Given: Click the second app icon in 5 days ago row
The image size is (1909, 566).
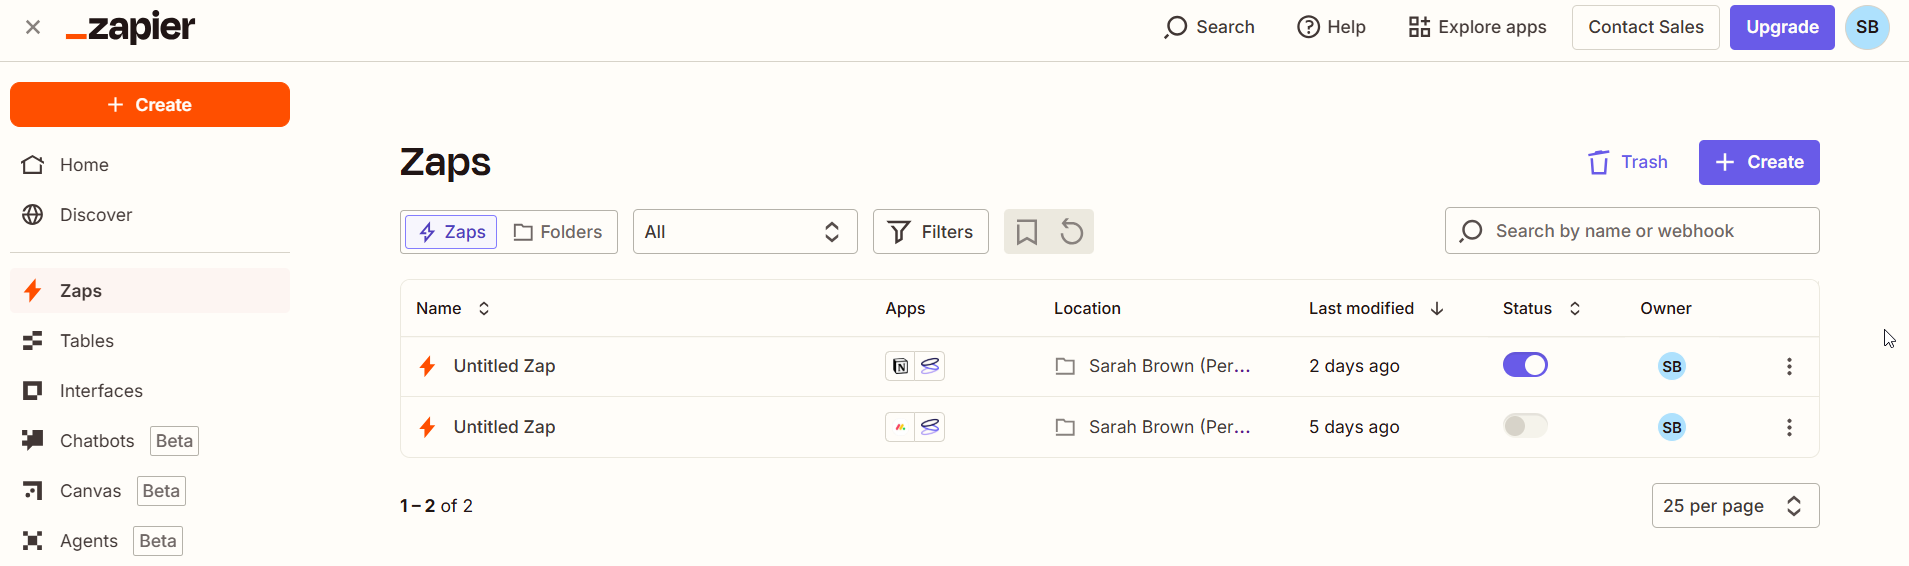Looking at the screenshot, I should (930, 427).
